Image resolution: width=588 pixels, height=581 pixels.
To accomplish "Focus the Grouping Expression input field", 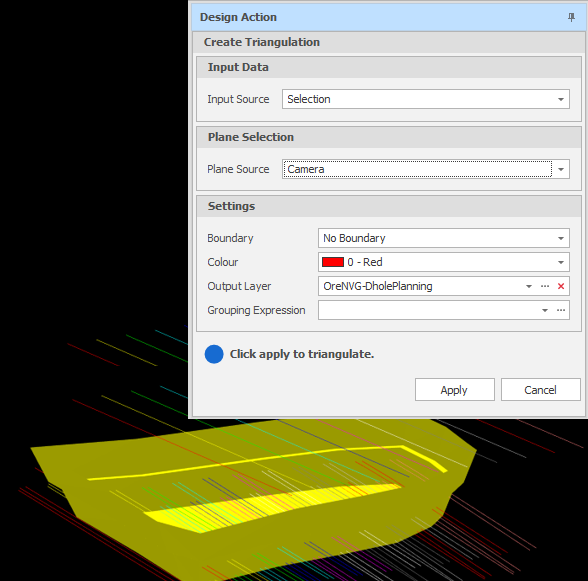I will point(429,310).
